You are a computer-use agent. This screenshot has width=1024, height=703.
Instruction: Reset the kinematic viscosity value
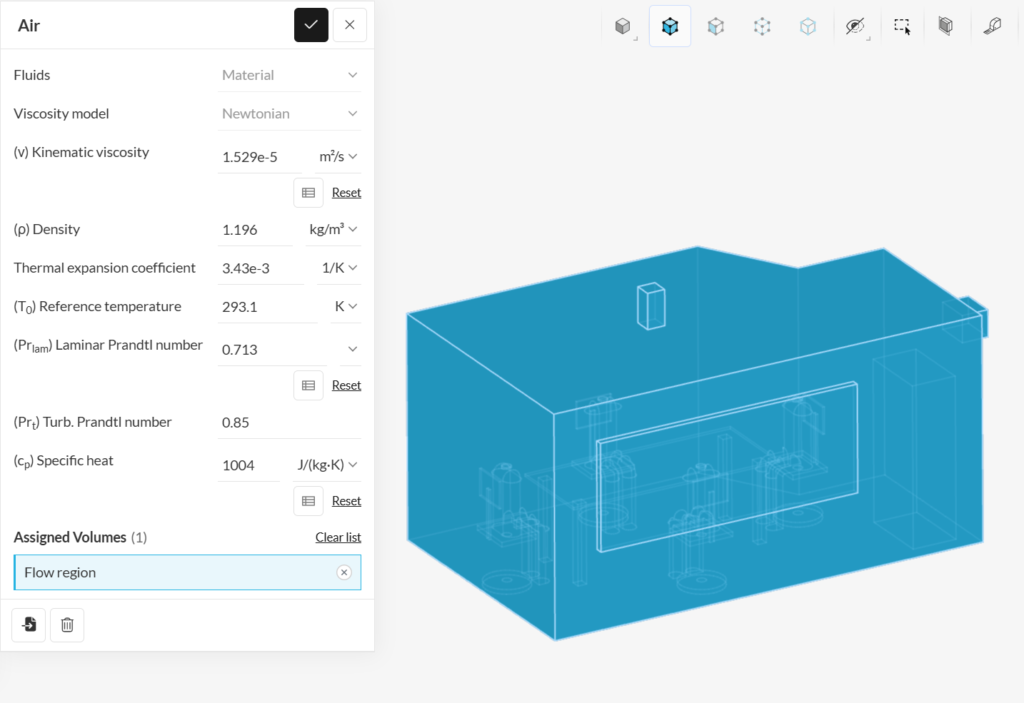point(346,193)
